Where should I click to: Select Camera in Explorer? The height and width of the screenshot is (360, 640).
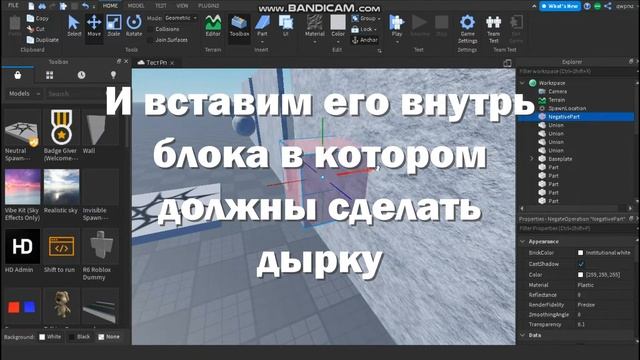pos(557,91)
